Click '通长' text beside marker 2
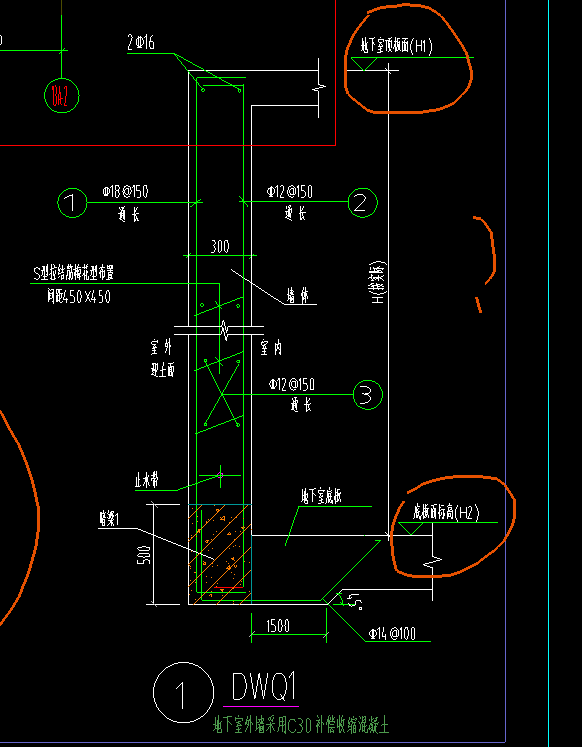Viewport: 582px width, 747px height. [x=296, y=213]
